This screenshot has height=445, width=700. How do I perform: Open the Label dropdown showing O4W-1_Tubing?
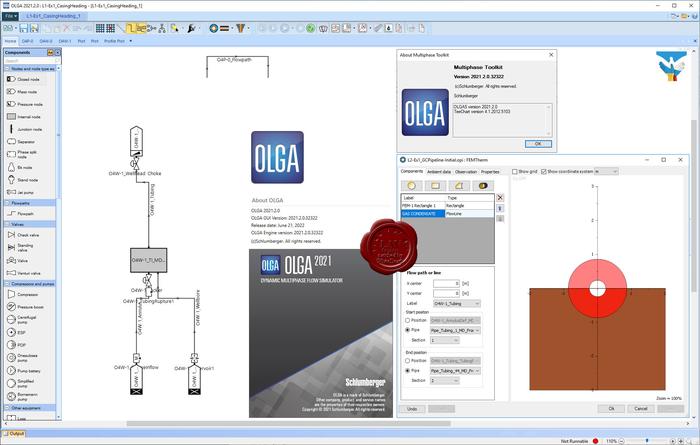click(462, 303)
